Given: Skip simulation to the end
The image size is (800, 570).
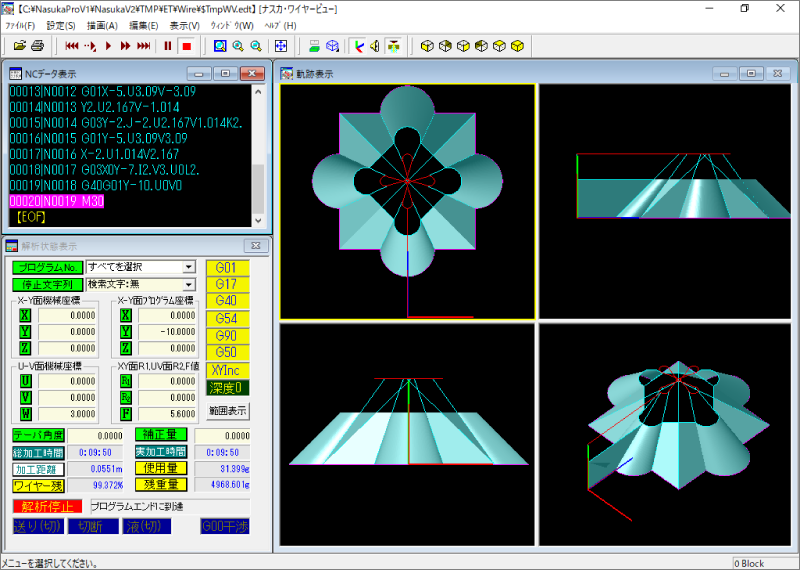Looking at the screenshot, I should coord(144,46).
